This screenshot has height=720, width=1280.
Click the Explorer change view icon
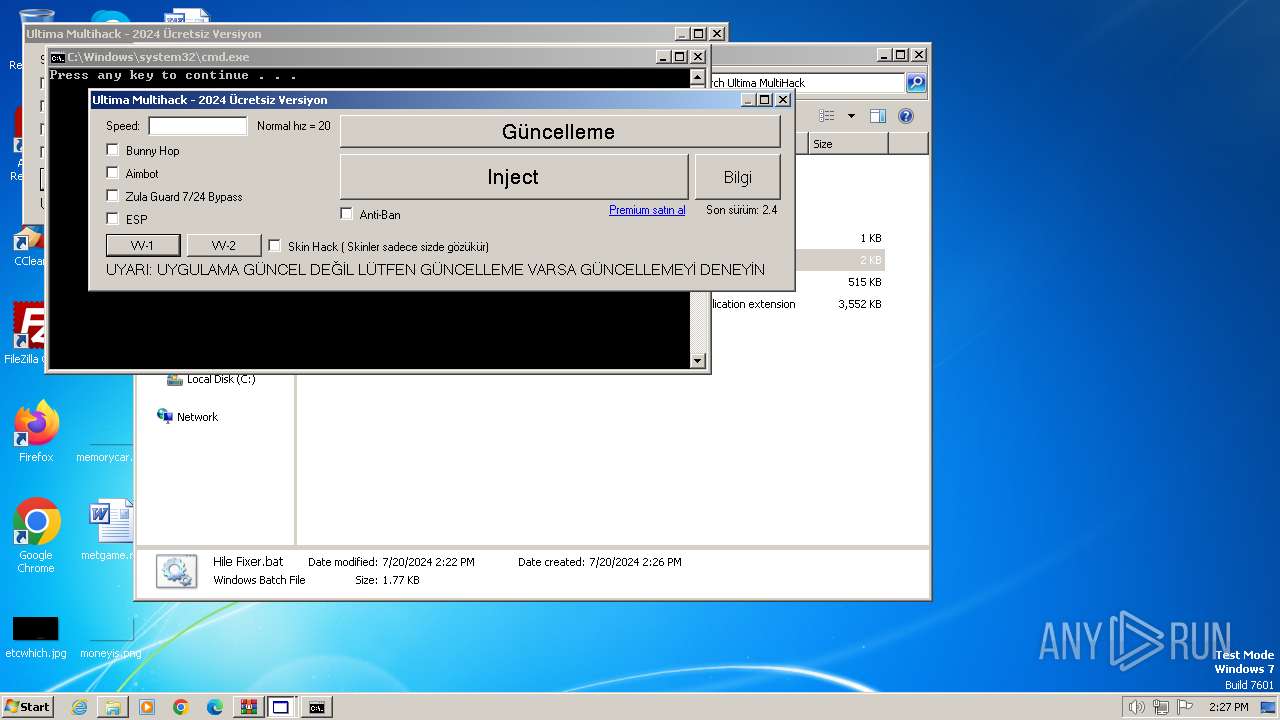(826, 116)
